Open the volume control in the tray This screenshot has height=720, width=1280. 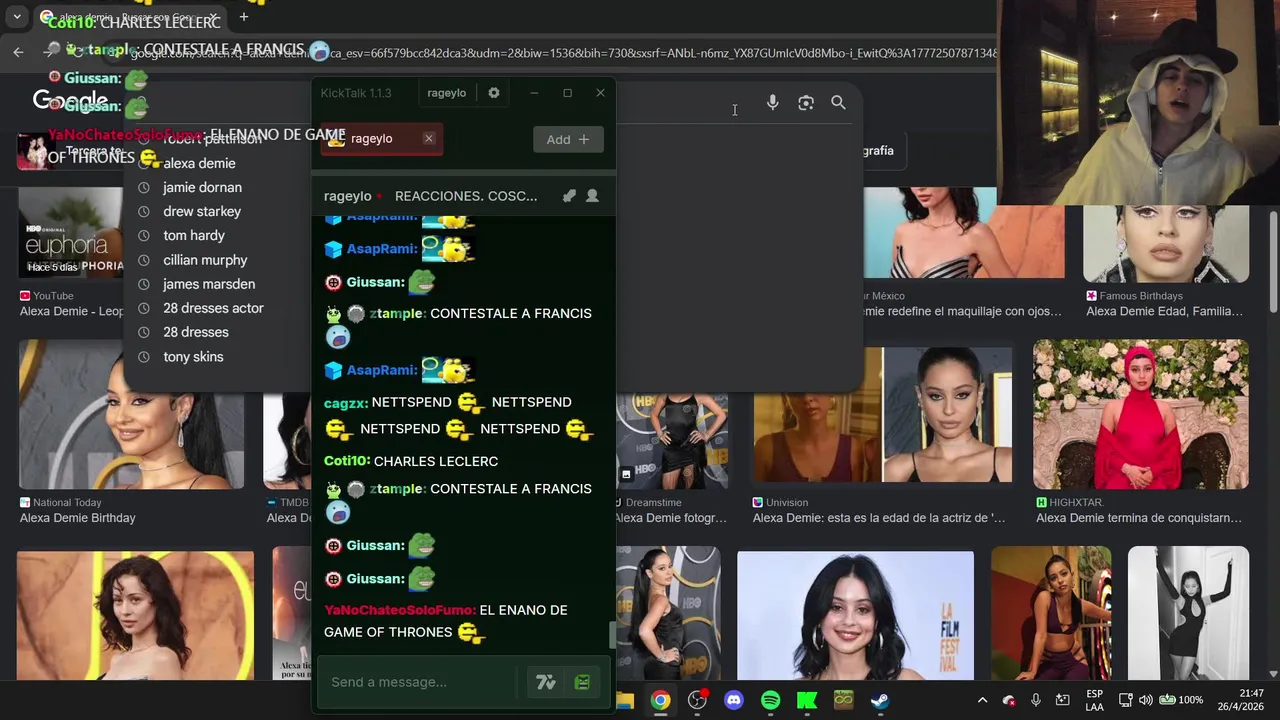(x=1145, y=700)
